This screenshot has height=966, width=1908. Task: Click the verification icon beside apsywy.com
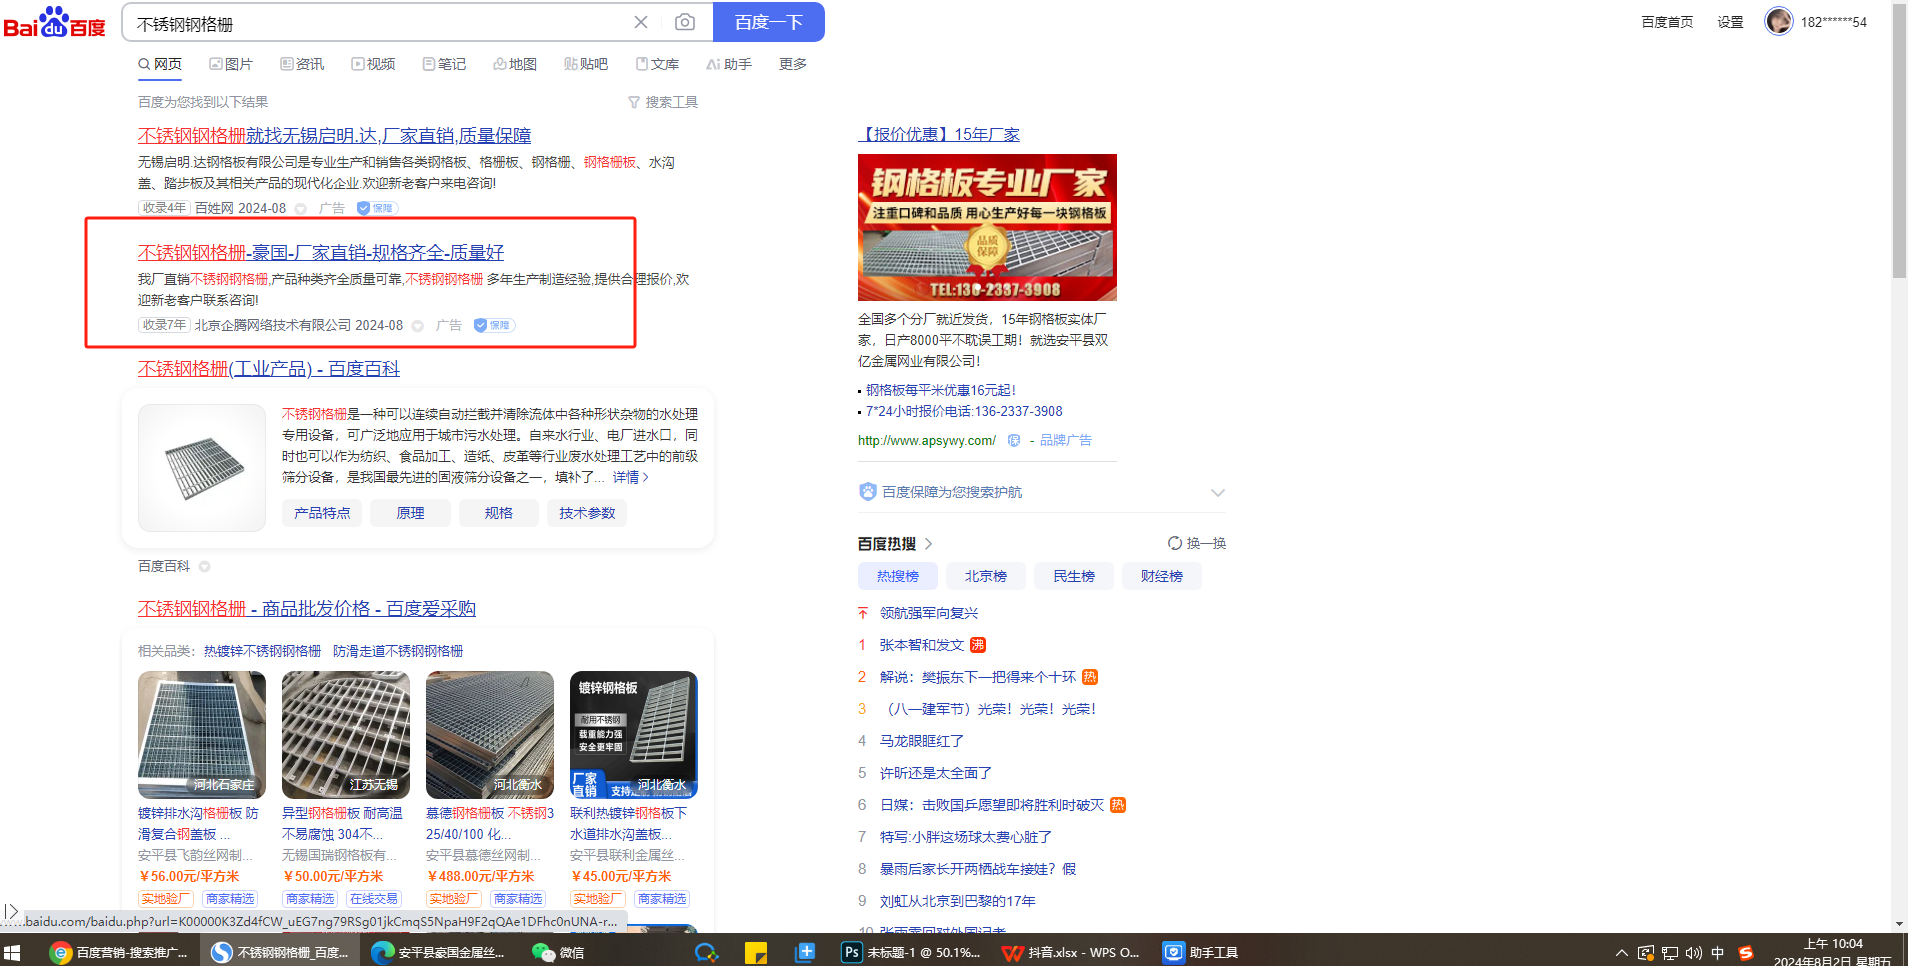point(1014,440)
